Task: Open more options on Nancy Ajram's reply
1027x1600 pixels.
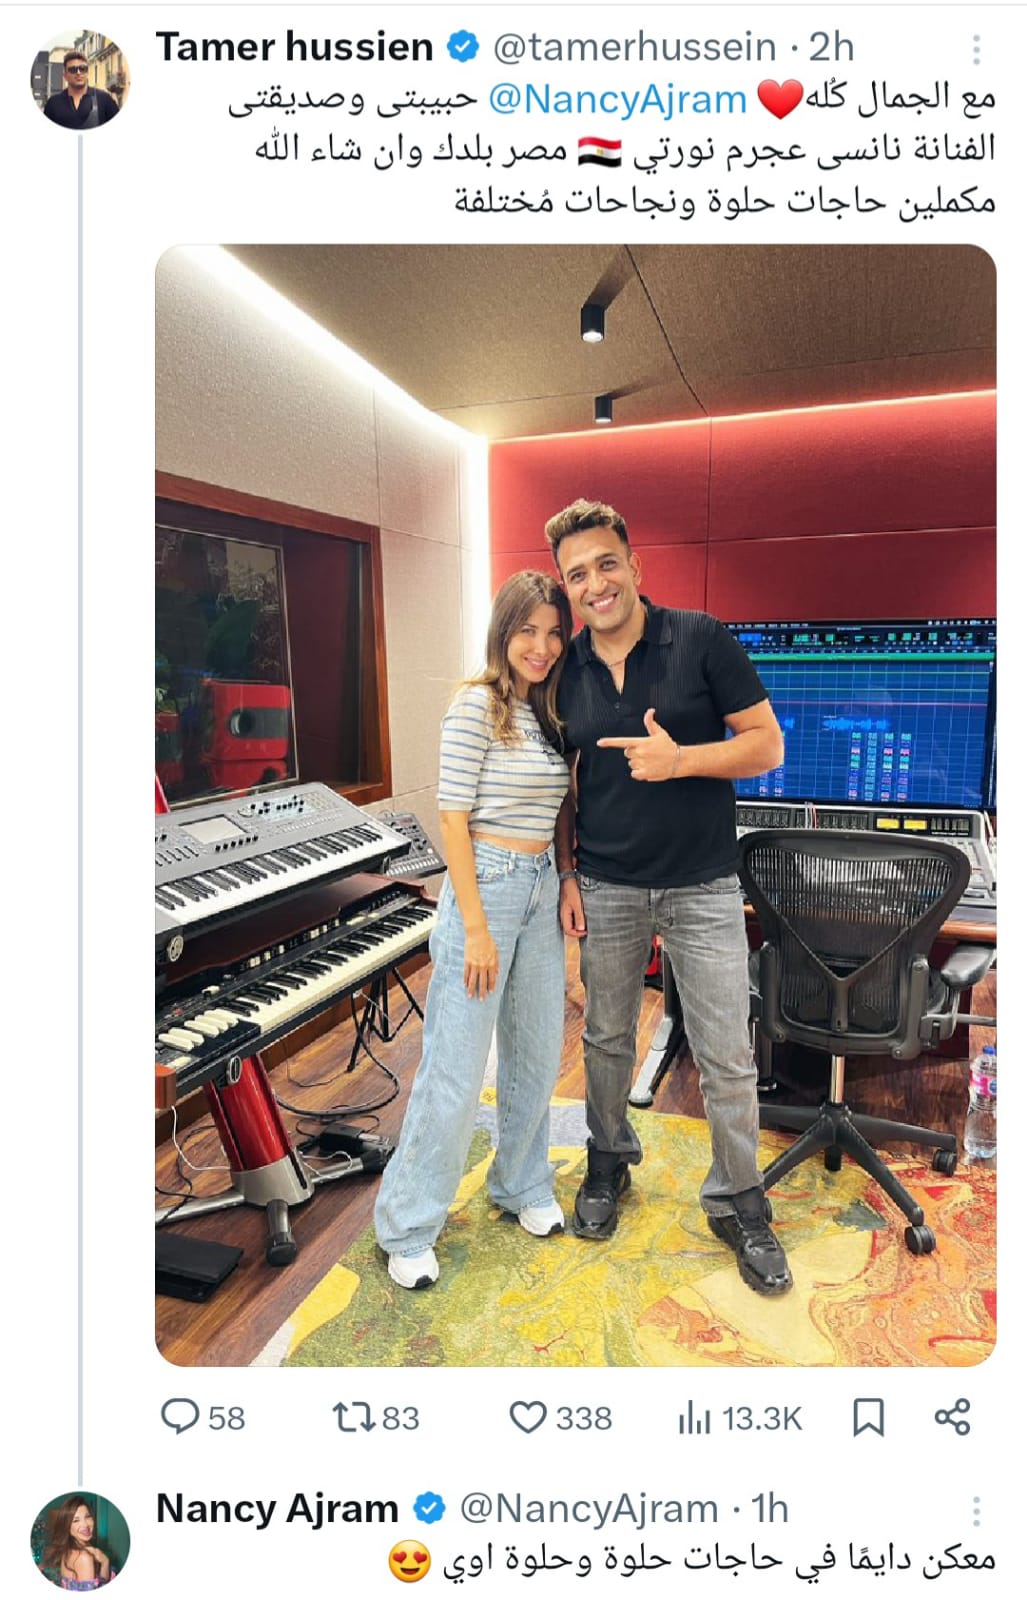Action: pyautogui.click(x=976, y=1509)
